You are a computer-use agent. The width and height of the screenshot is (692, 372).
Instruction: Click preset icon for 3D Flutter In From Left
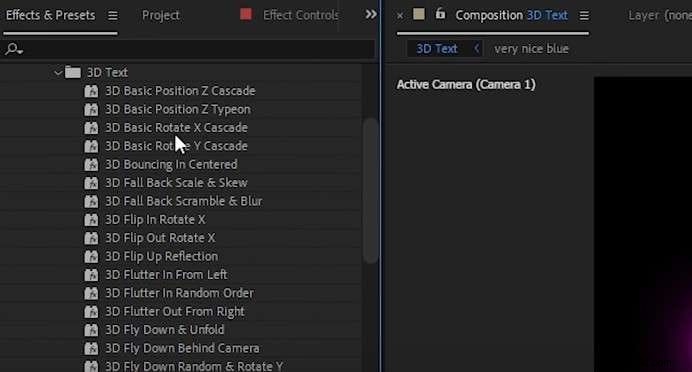click(91, 275)
